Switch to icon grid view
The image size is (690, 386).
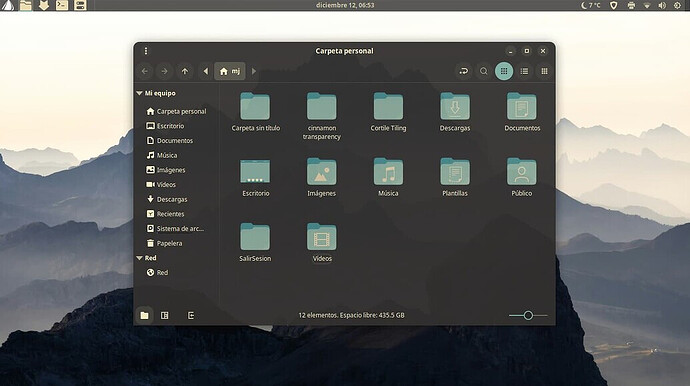[x=504, y=71]
